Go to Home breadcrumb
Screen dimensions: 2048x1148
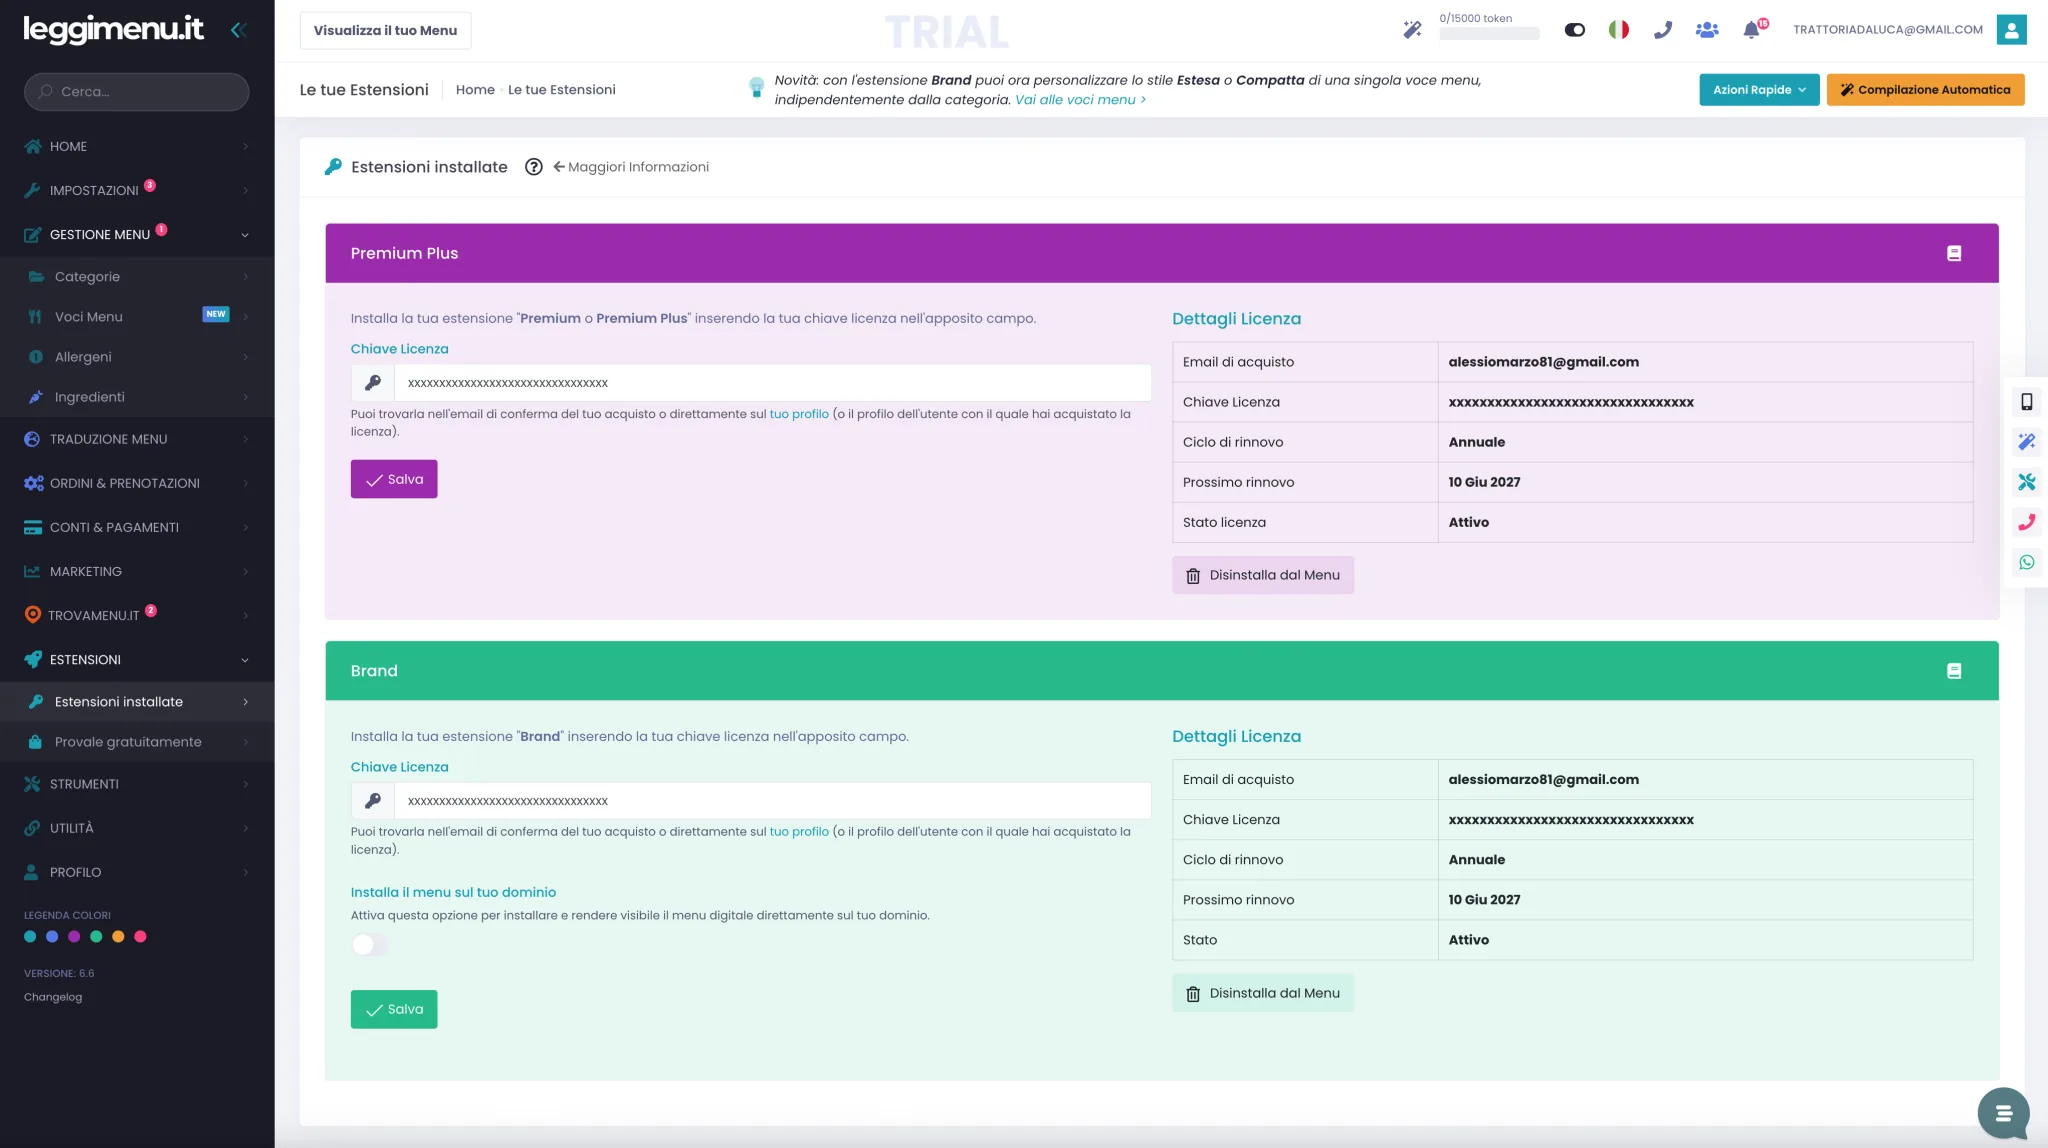tap(475, 90)
